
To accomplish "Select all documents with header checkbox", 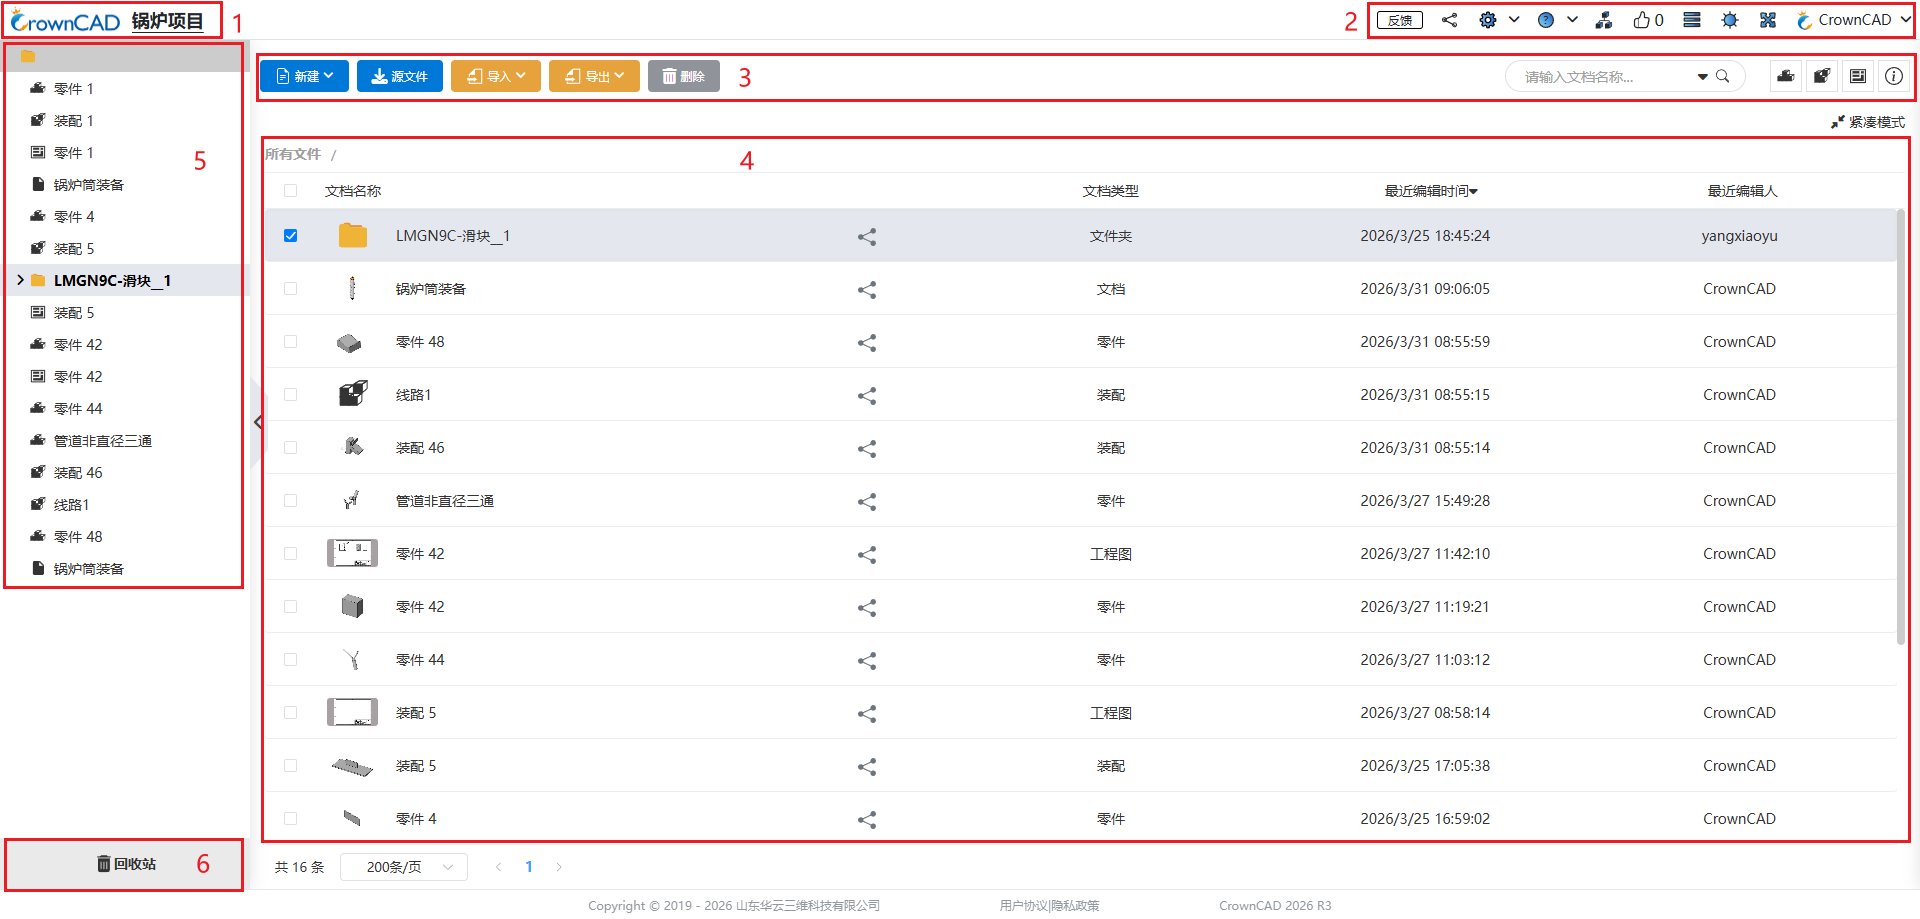I will tap(291, 191).
